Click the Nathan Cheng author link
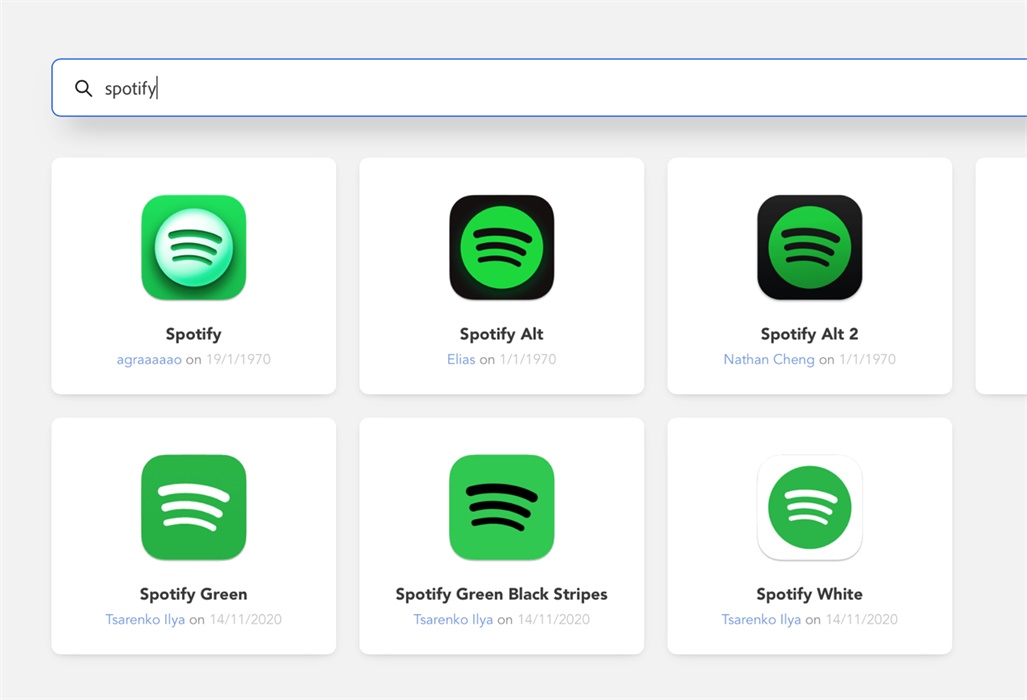This screenshot has height=700, width=1027. [x=769, y=359]
